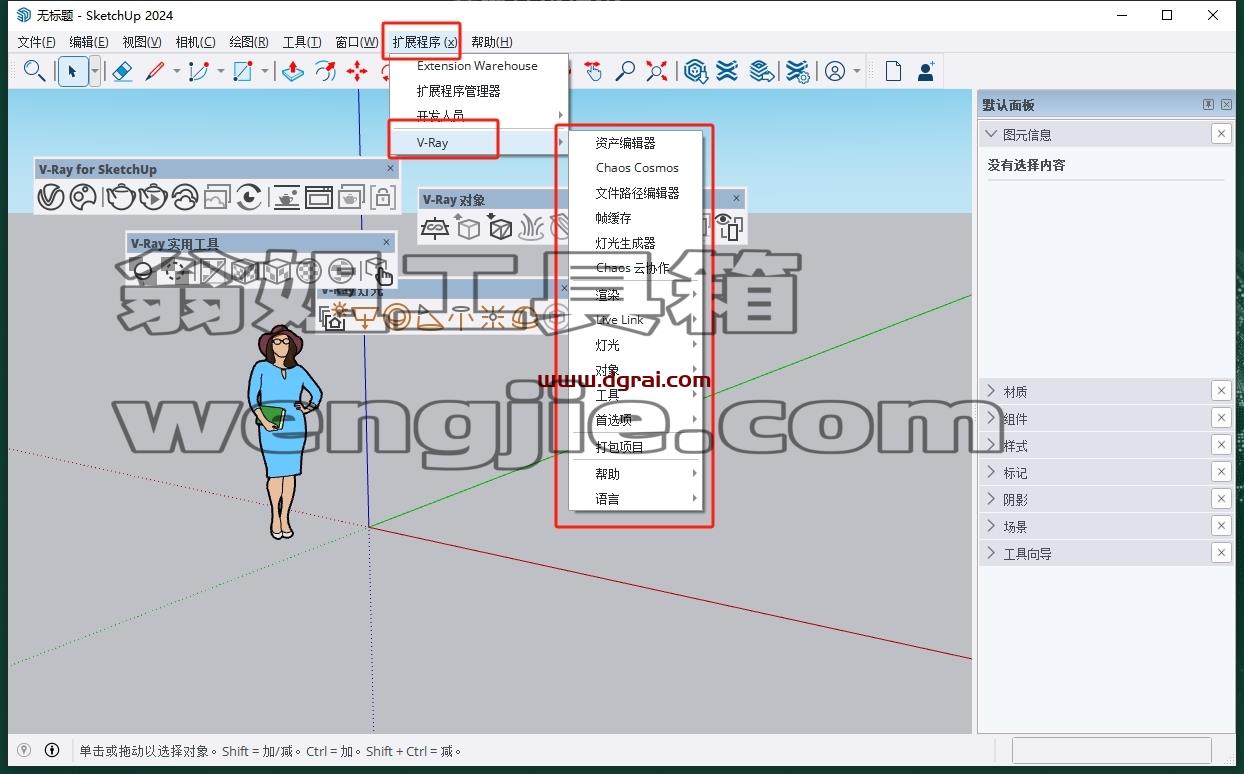Select 资产编辑器 in V-Ray submenu
The image size is (1244, 774).
(636, 143)
